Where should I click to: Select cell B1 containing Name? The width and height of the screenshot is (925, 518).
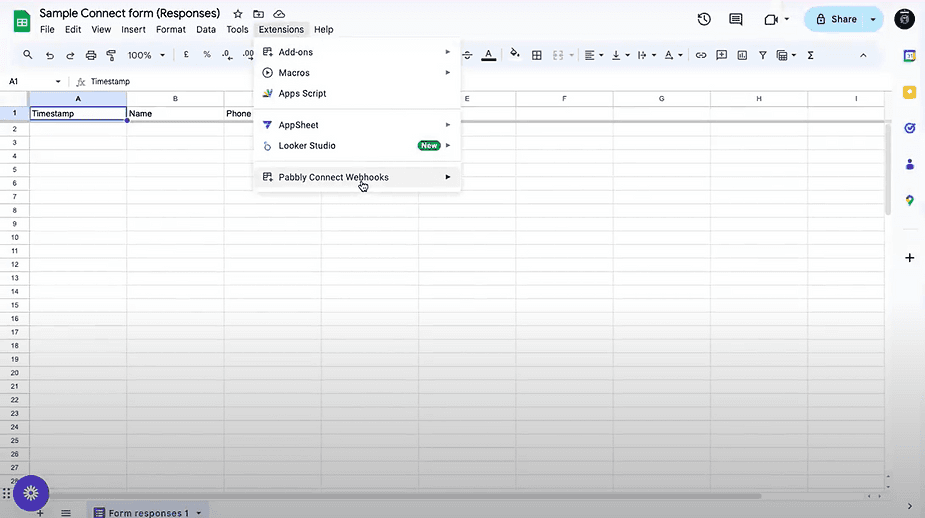[x=175, y=113]
